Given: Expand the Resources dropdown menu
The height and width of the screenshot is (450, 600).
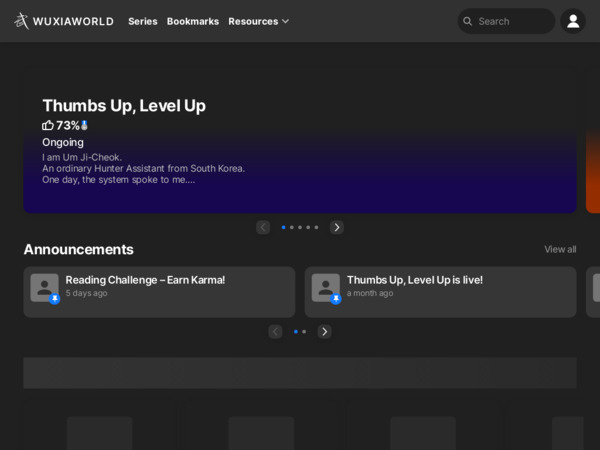Looking at the screenshot, I should pos(259,21).
